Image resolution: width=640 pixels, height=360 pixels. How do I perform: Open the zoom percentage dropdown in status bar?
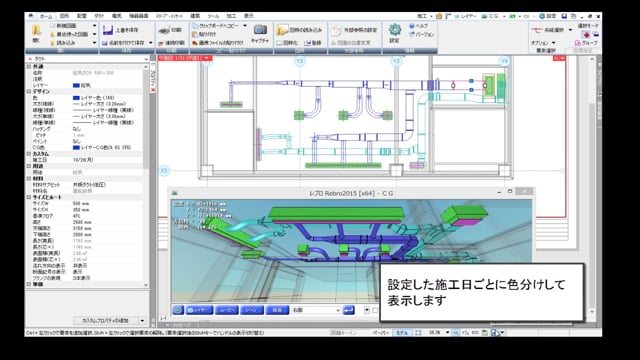coord(447,333)
